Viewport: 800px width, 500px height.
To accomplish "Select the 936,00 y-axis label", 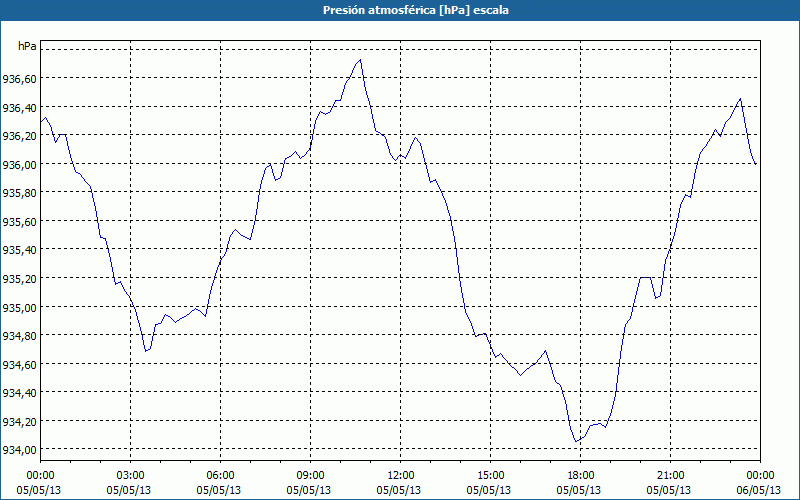I will [19, 164].
